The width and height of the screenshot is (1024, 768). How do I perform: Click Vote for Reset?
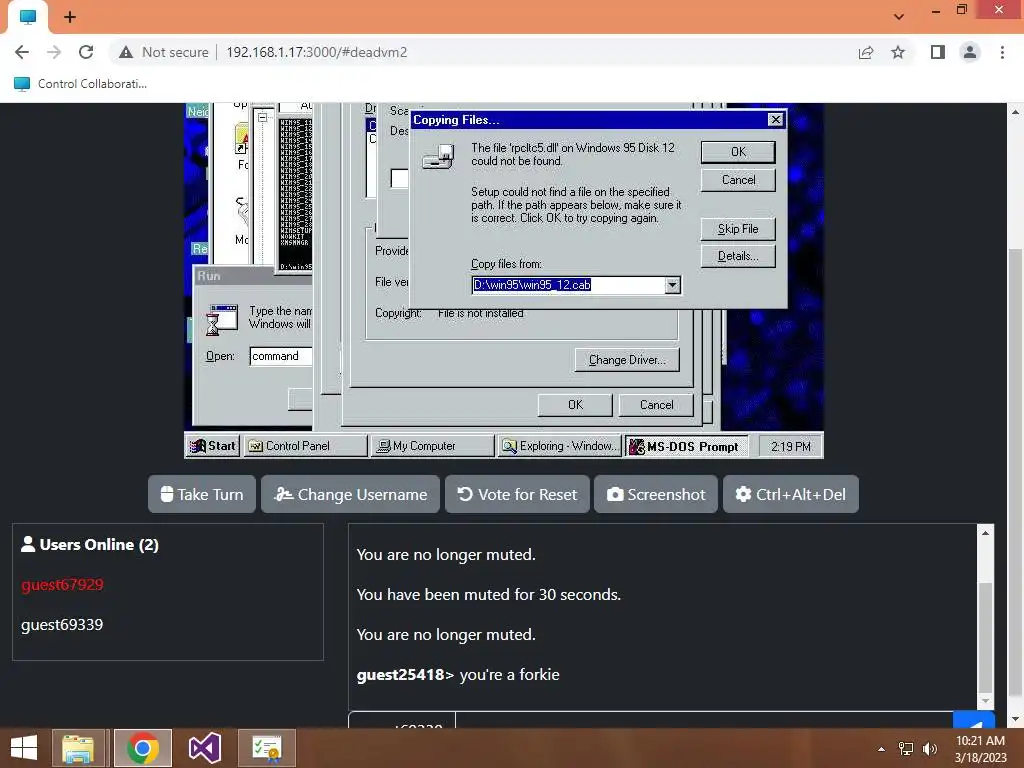tap(517, 494)
